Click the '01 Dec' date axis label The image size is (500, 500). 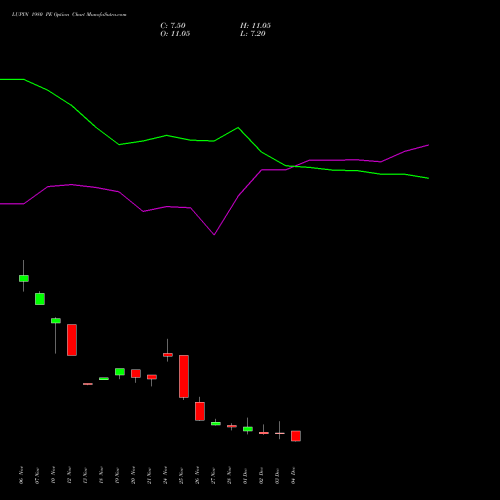click(x=245, y=475)
